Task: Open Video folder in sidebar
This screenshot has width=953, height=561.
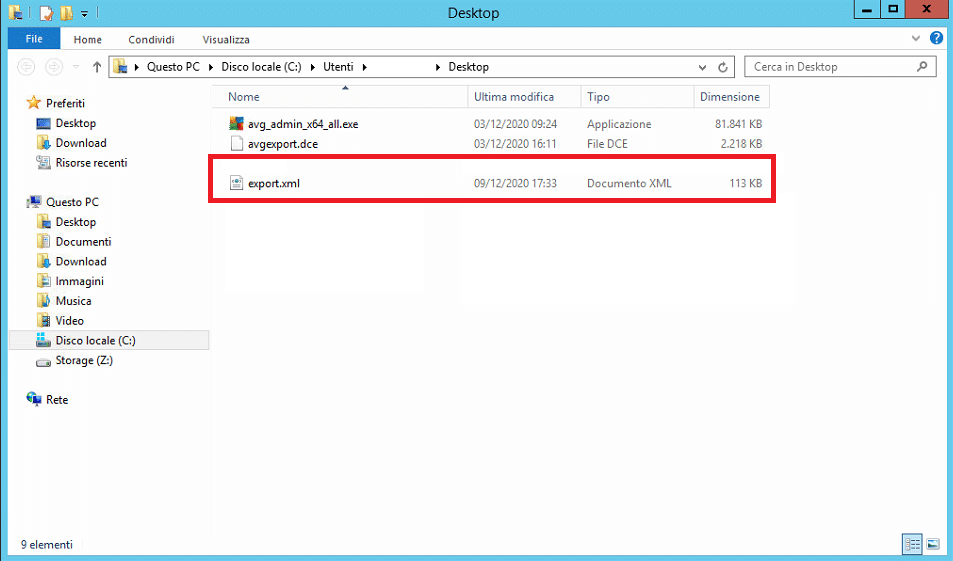Action: point(70,321)
